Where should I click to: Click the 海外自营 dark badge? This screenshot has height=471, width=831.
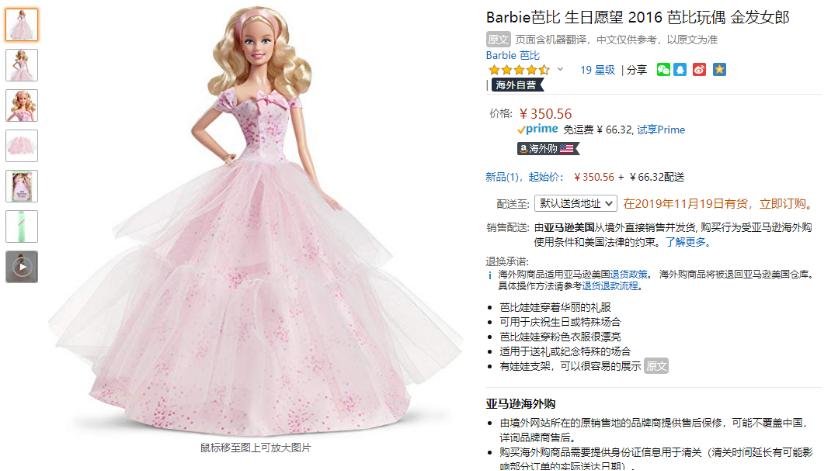517,85
